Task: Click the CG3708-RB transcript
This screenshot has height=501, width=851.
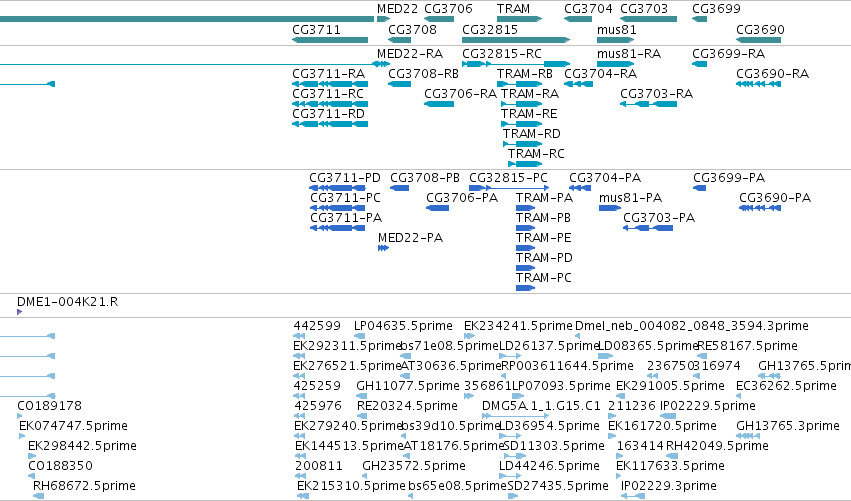Action: (399, 84)
